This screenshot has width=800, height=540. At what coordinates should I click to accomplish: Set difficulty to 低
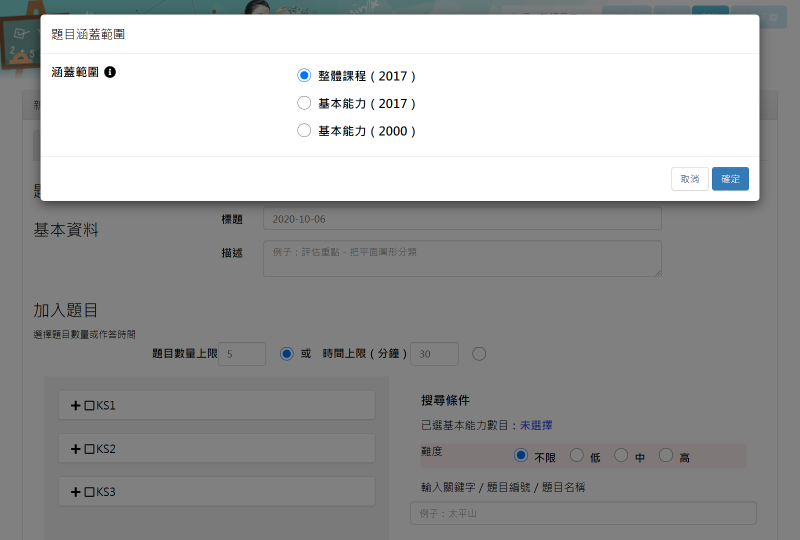pyautogui.click(x=576, y=456)
